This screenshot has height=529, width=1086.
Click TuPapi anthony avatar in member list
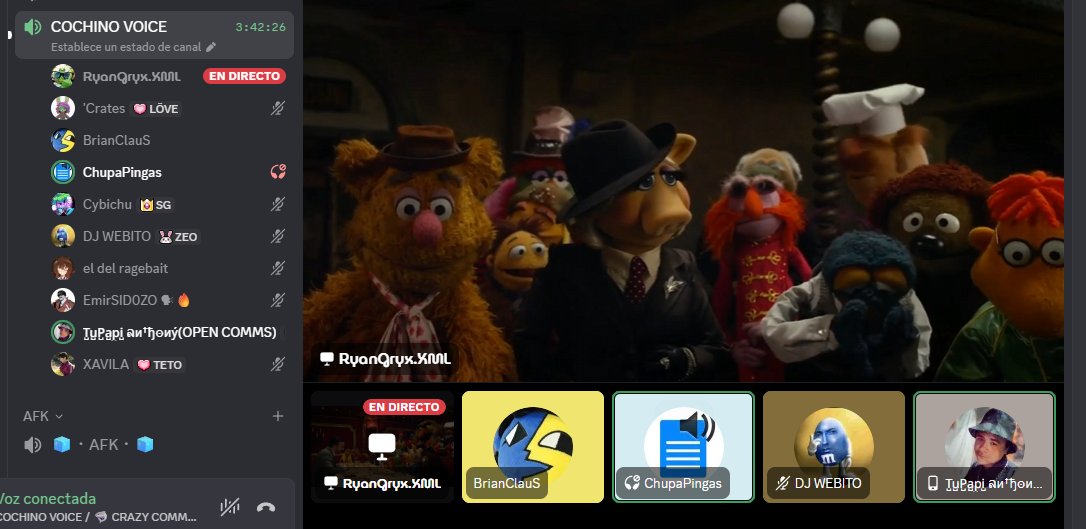pos(63,332)
